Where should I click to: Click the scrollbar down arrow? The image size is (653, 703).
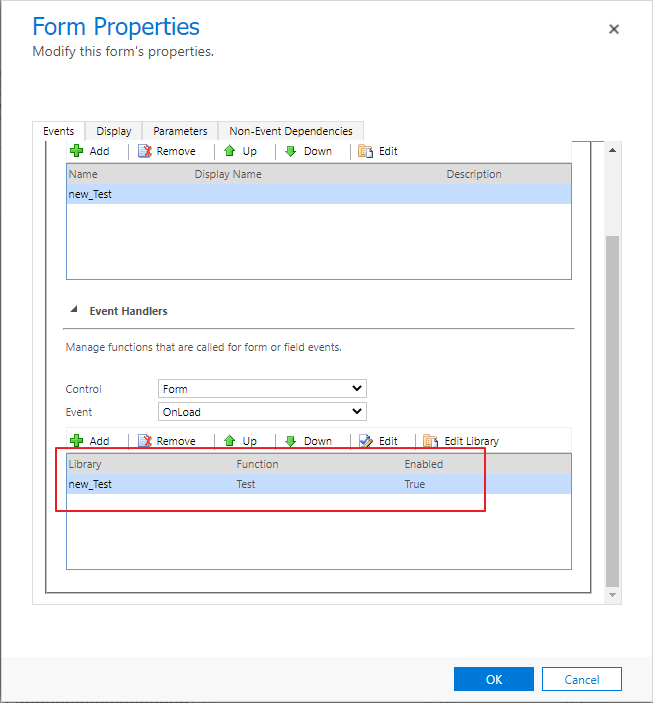[x=613, y=595]
